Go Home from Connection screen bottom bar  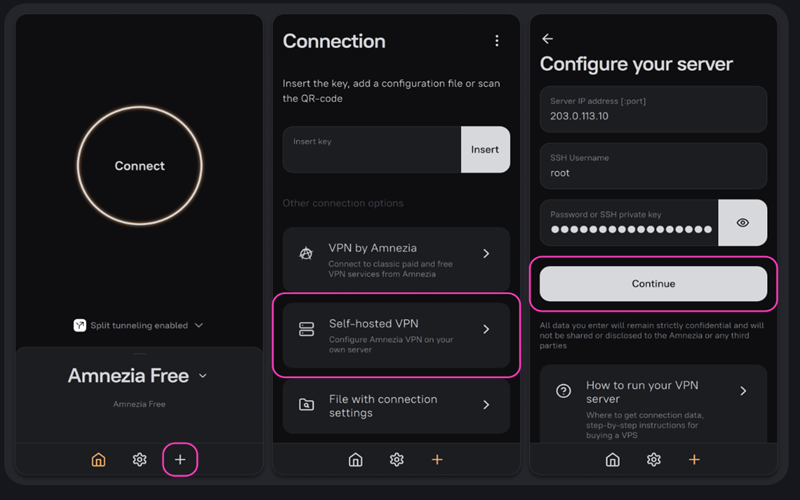pos(356,460)
